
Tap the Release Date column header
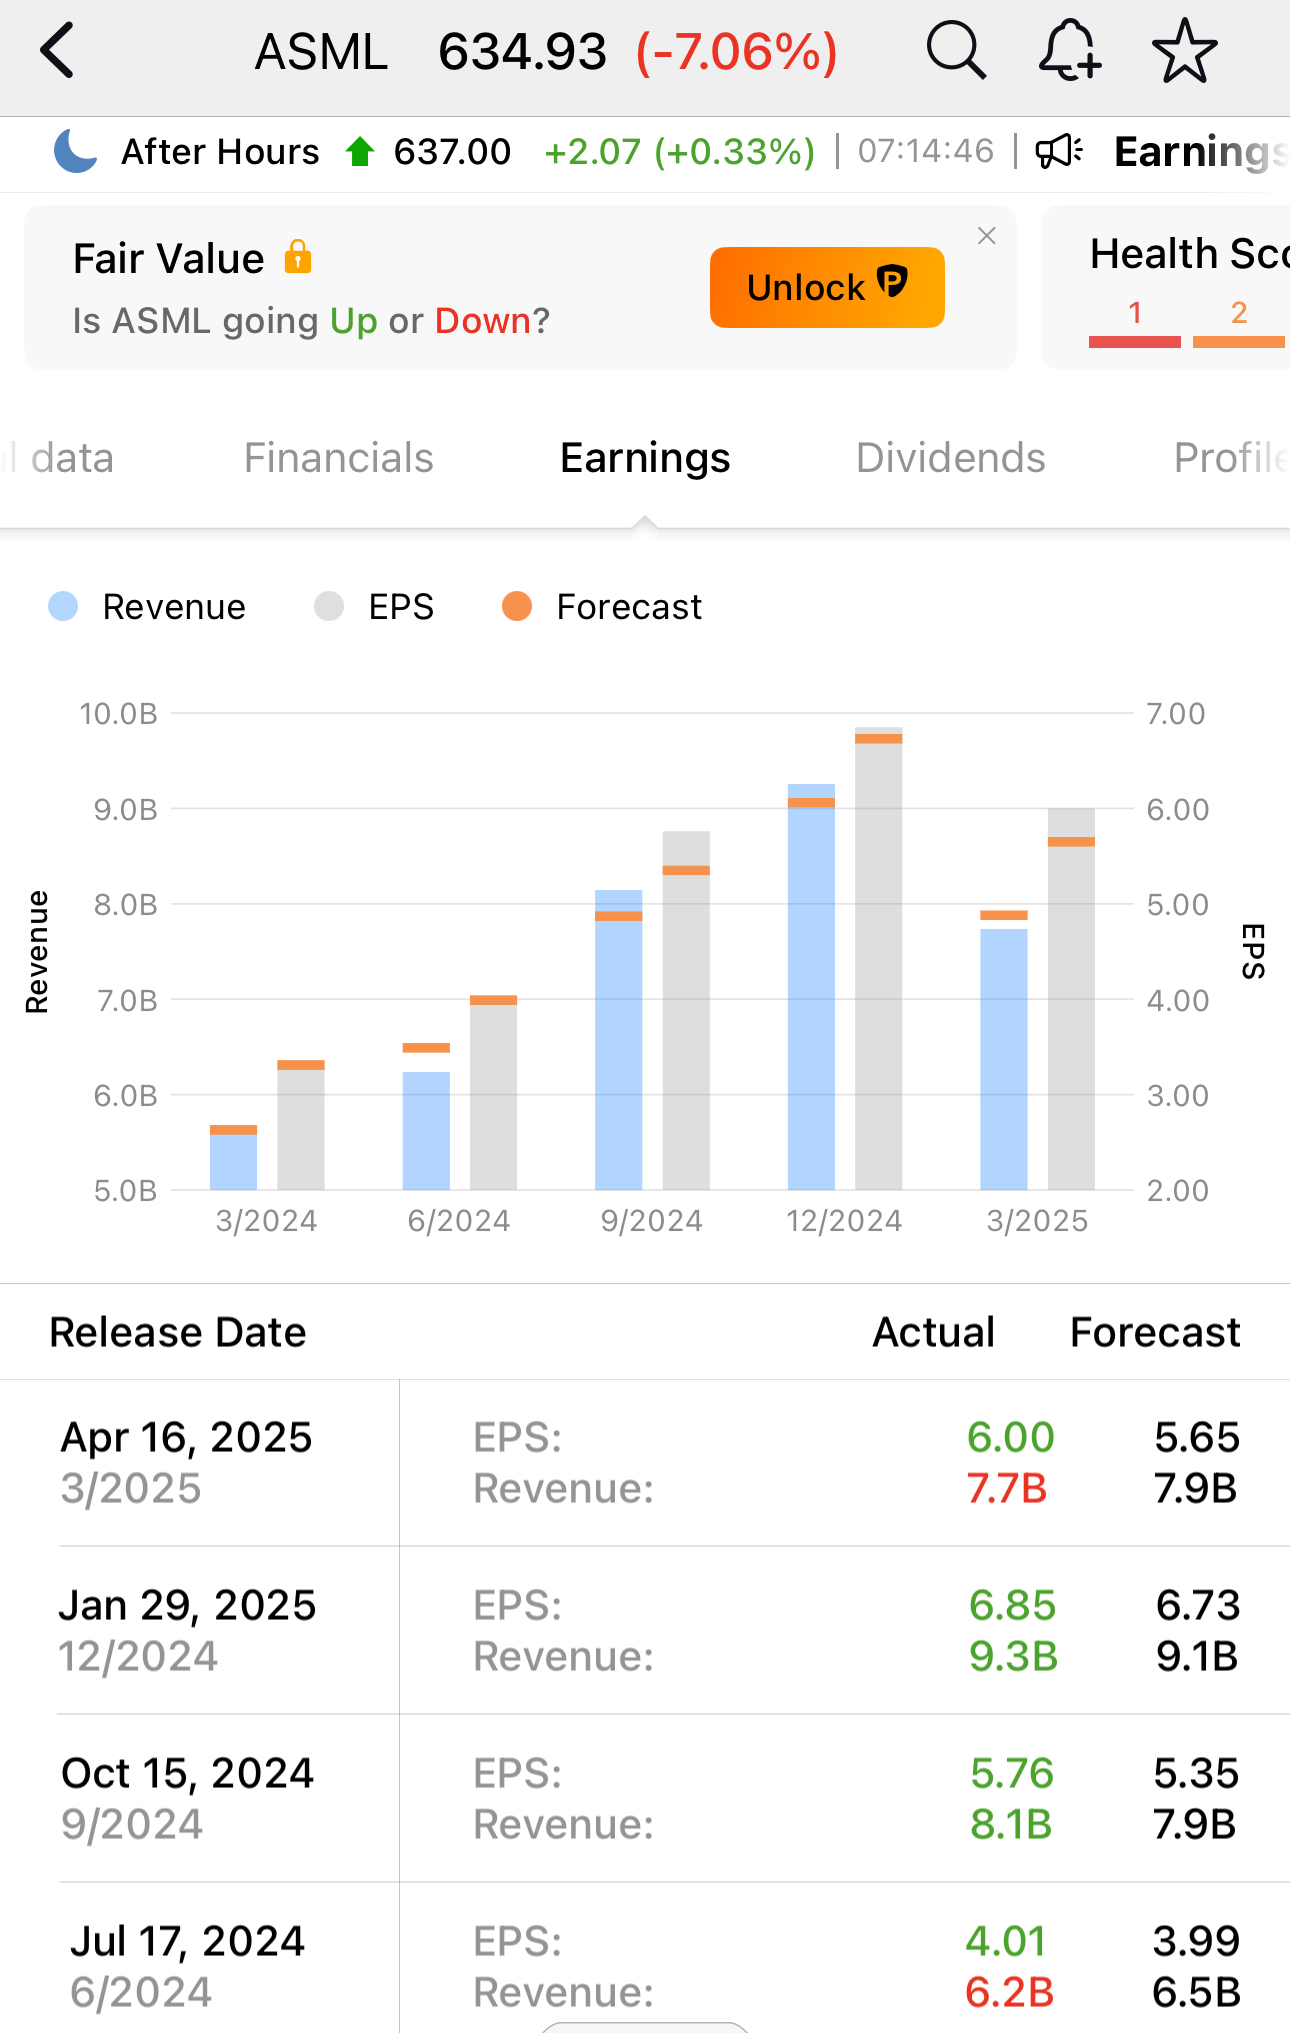tap(178, 1332)
